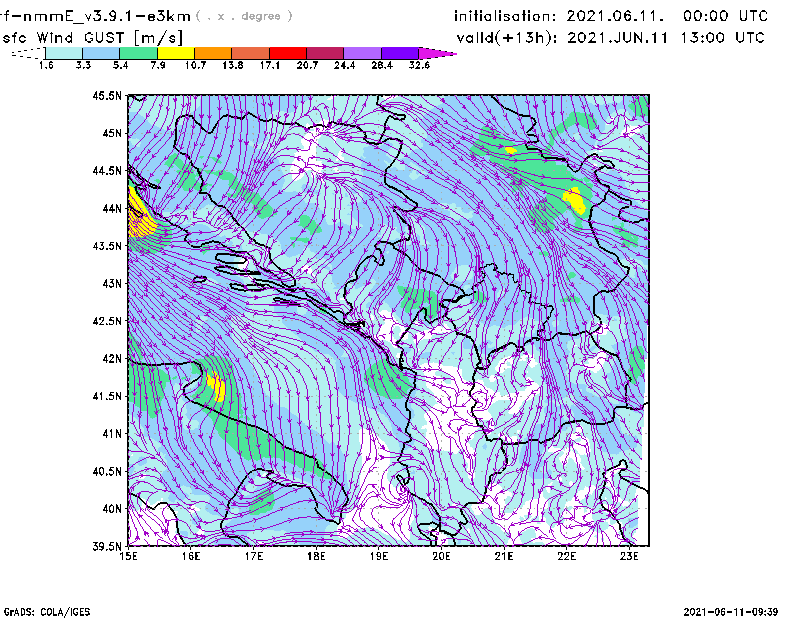Click the '2021-06-11-09:39' timestamp
The image size is (800, 618).
731,612
